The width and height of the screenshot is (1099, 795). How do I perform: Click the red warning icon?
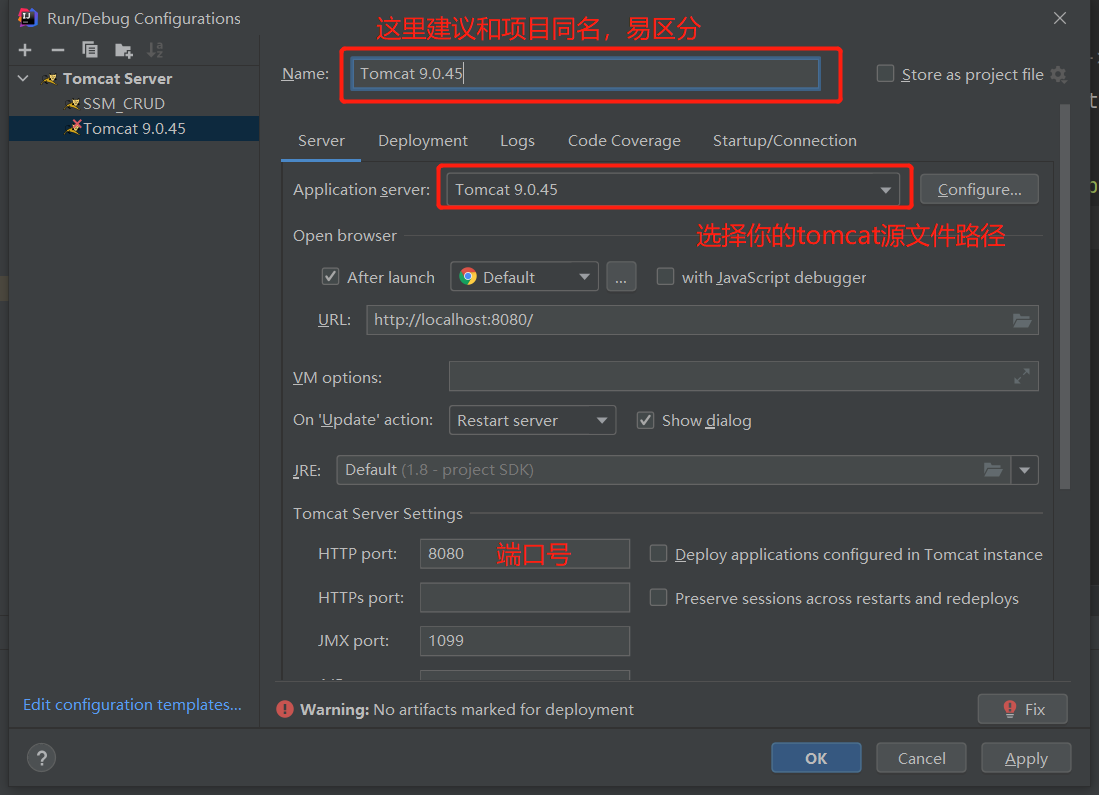285,709
